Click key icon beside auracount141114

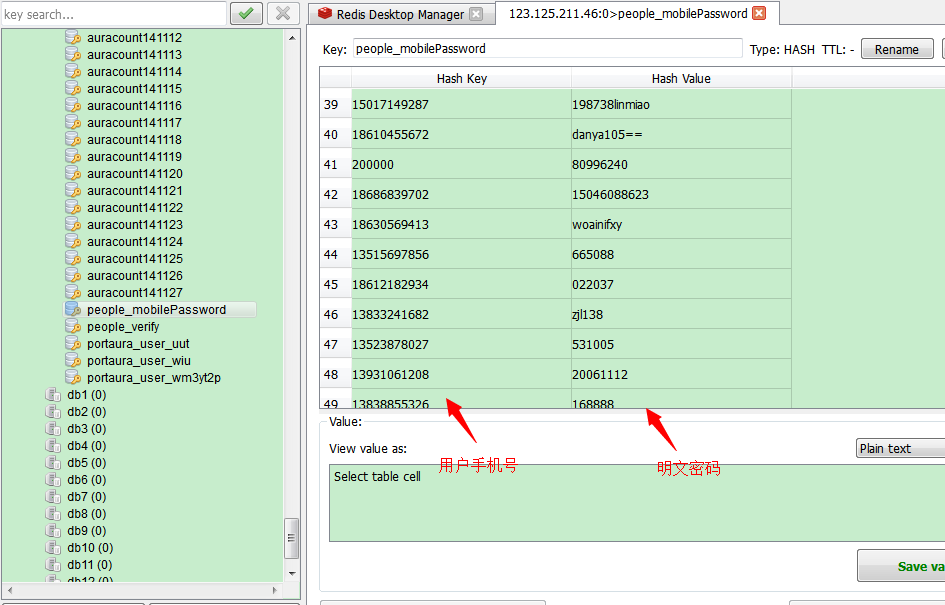pos(73,71)
